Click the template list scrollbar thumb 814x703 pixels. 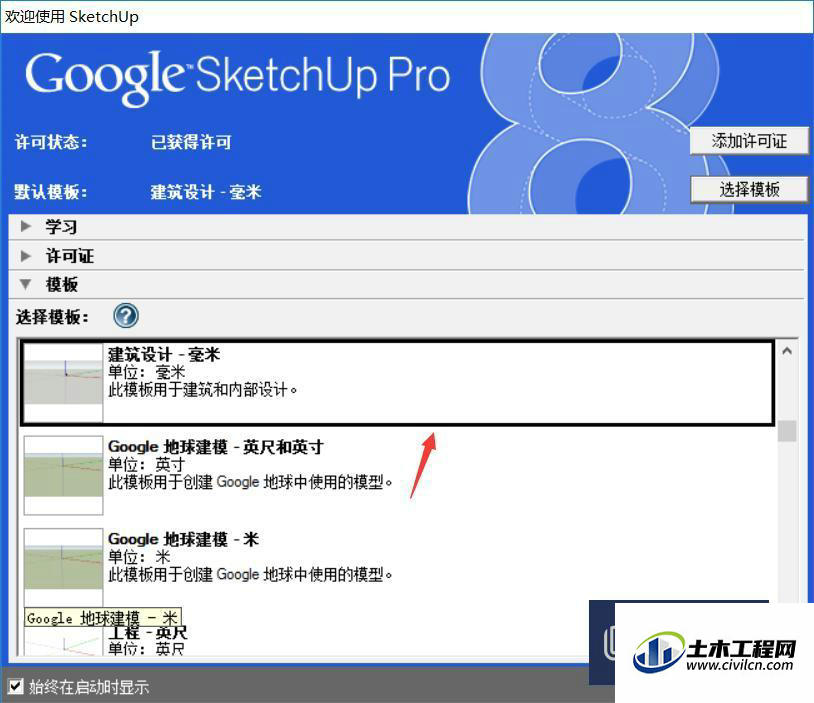[x=787, y=430]
